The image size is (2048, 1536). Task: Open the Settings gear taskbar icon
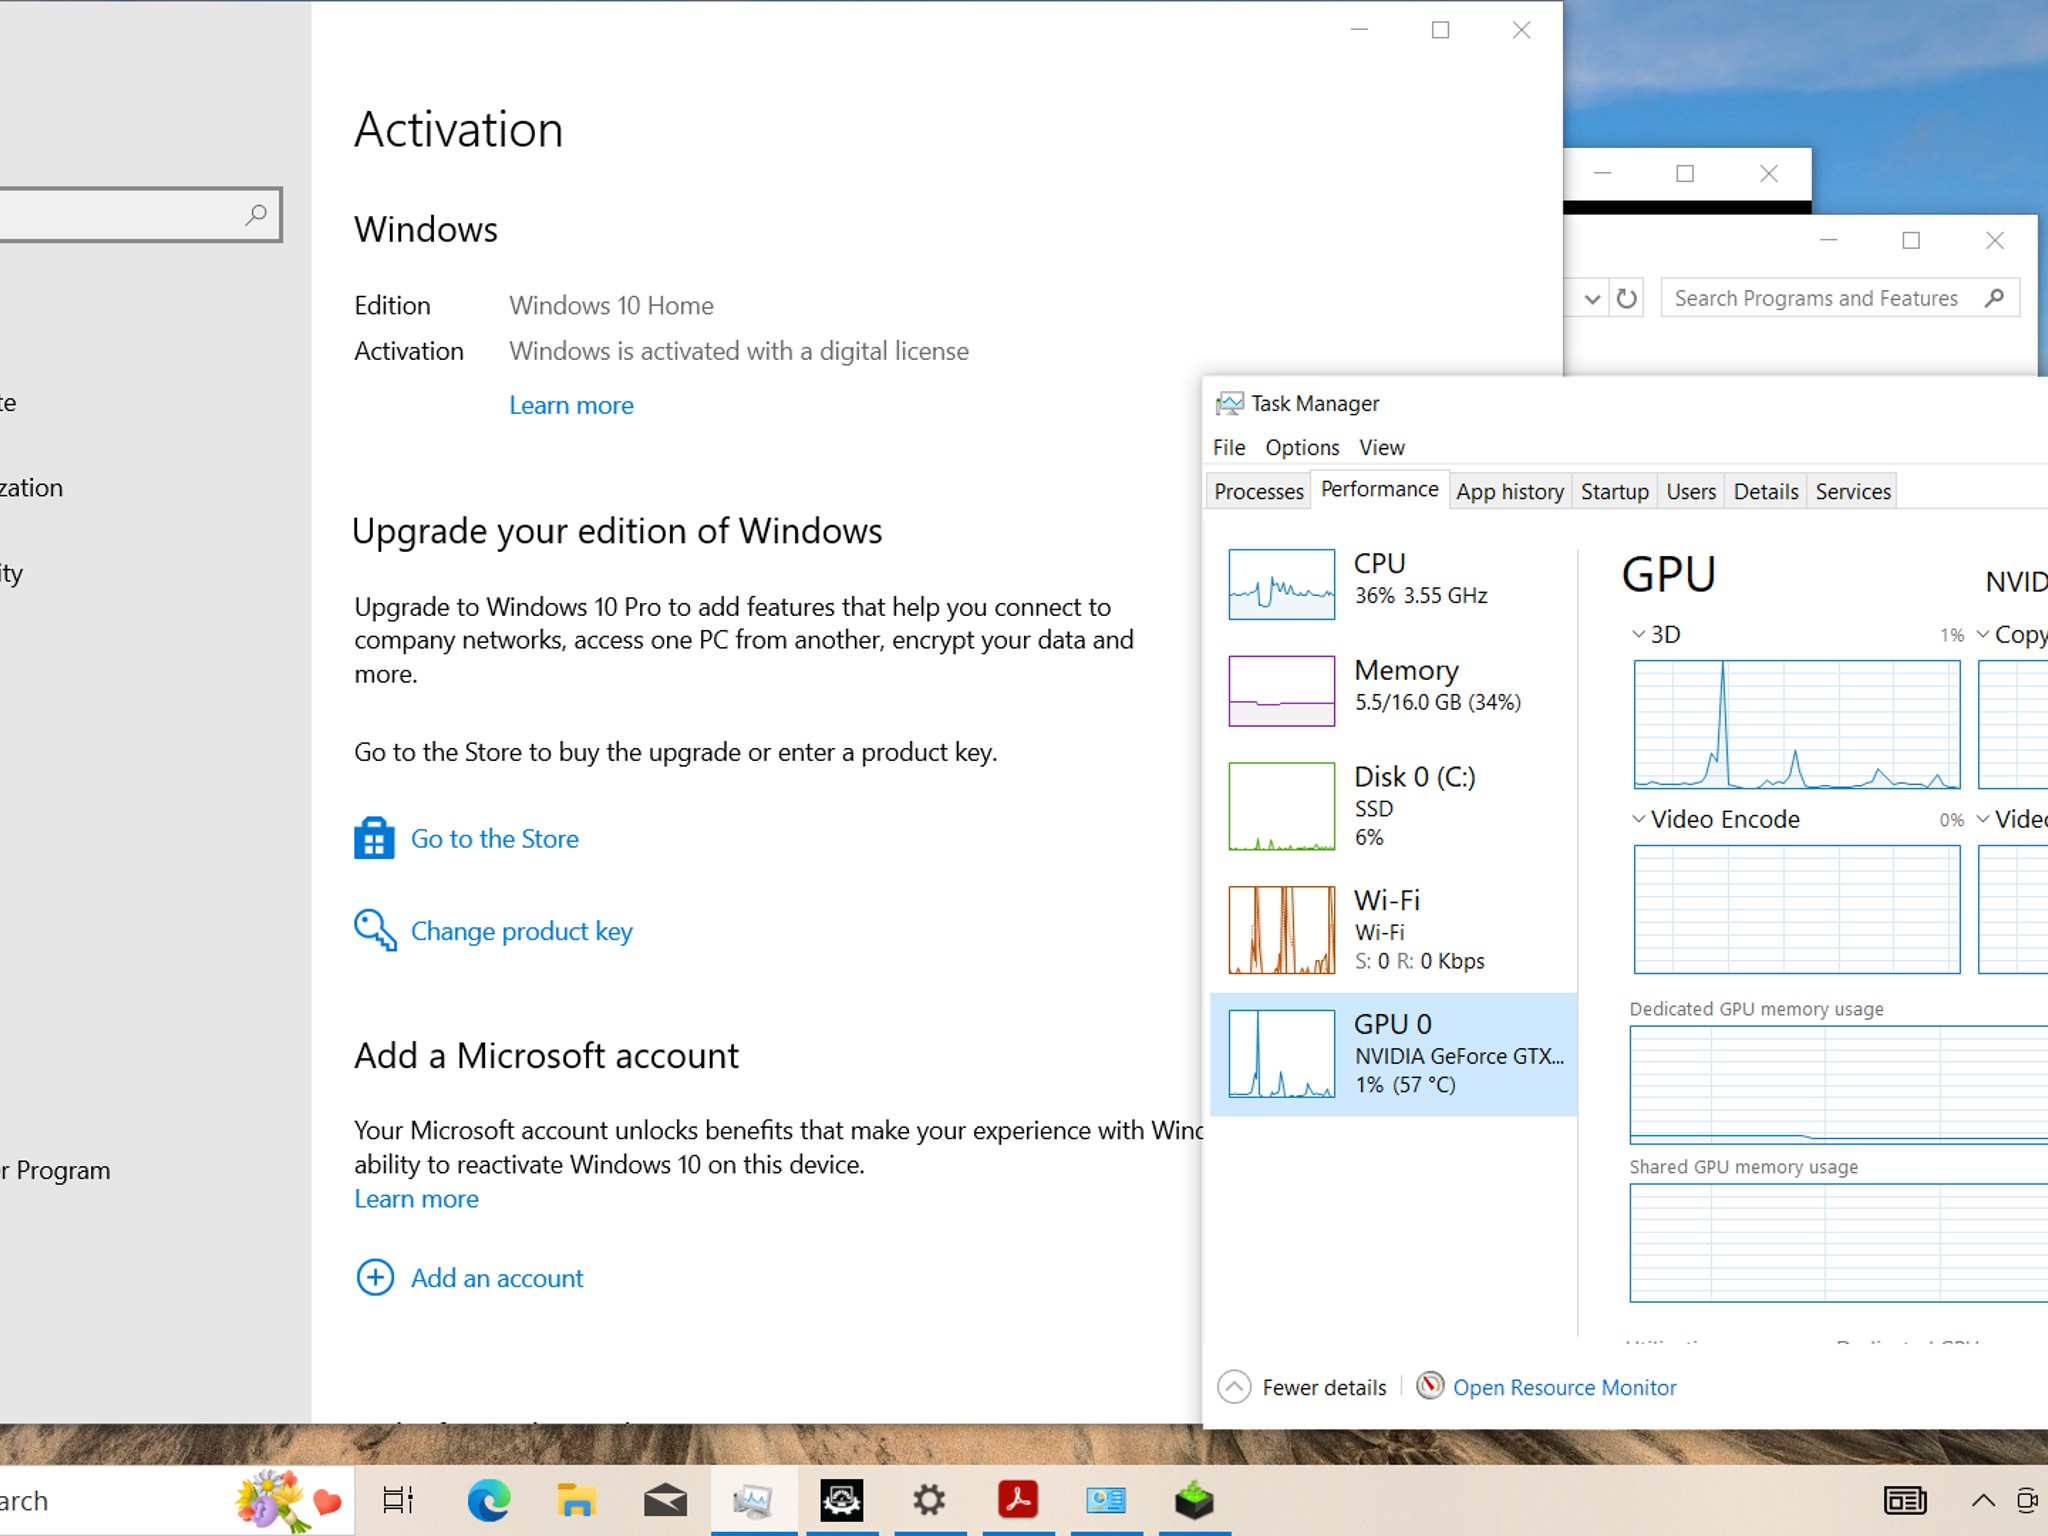coord(929,1500)
